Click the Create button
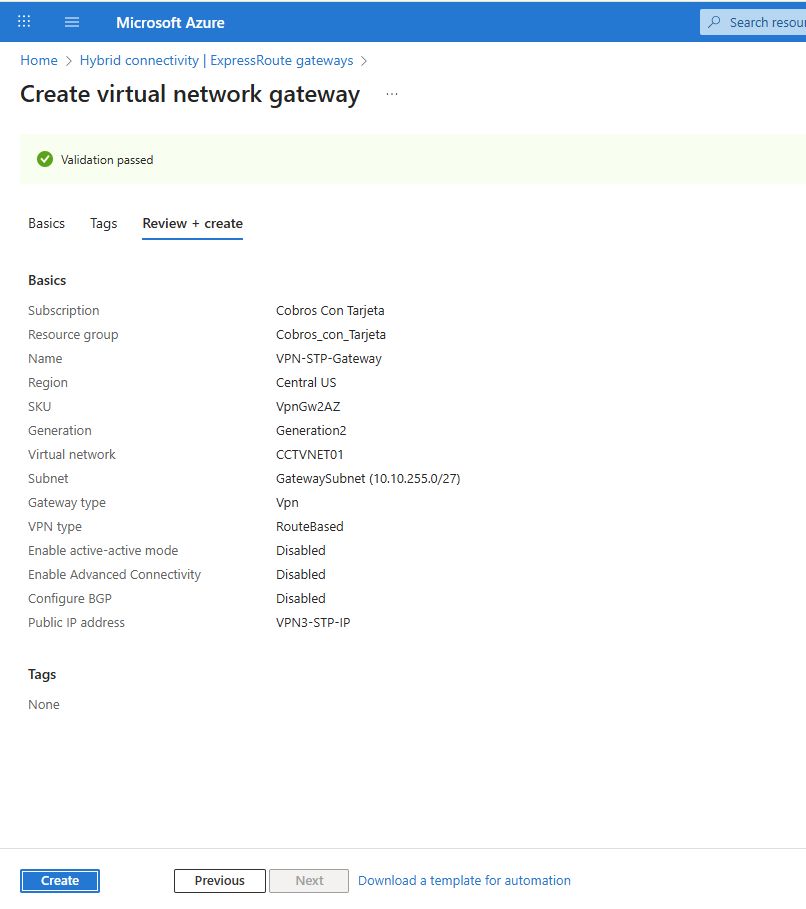 (x=60, y=881)
